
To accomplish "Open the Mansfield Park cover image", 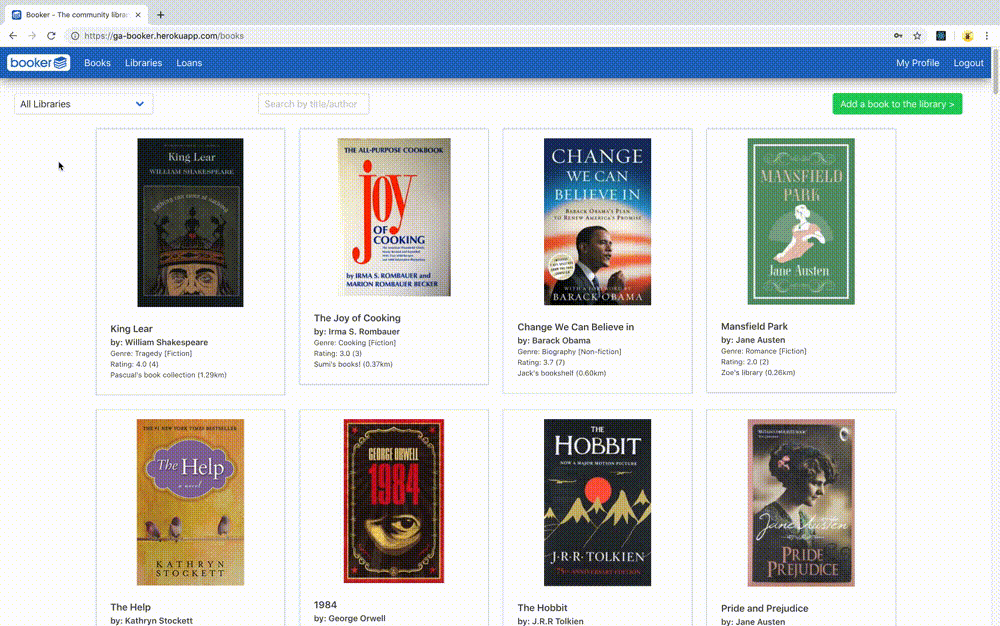I will (801, 221).
